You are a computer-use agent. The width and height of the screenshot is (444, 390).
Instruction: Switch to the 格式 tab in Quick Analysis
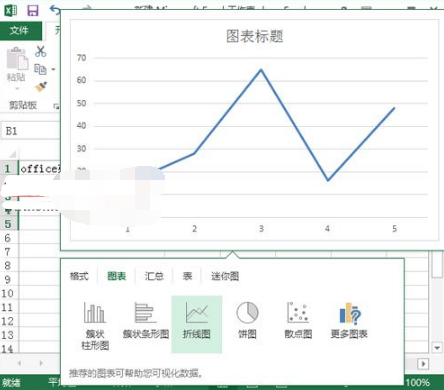[x=79, y=276]
